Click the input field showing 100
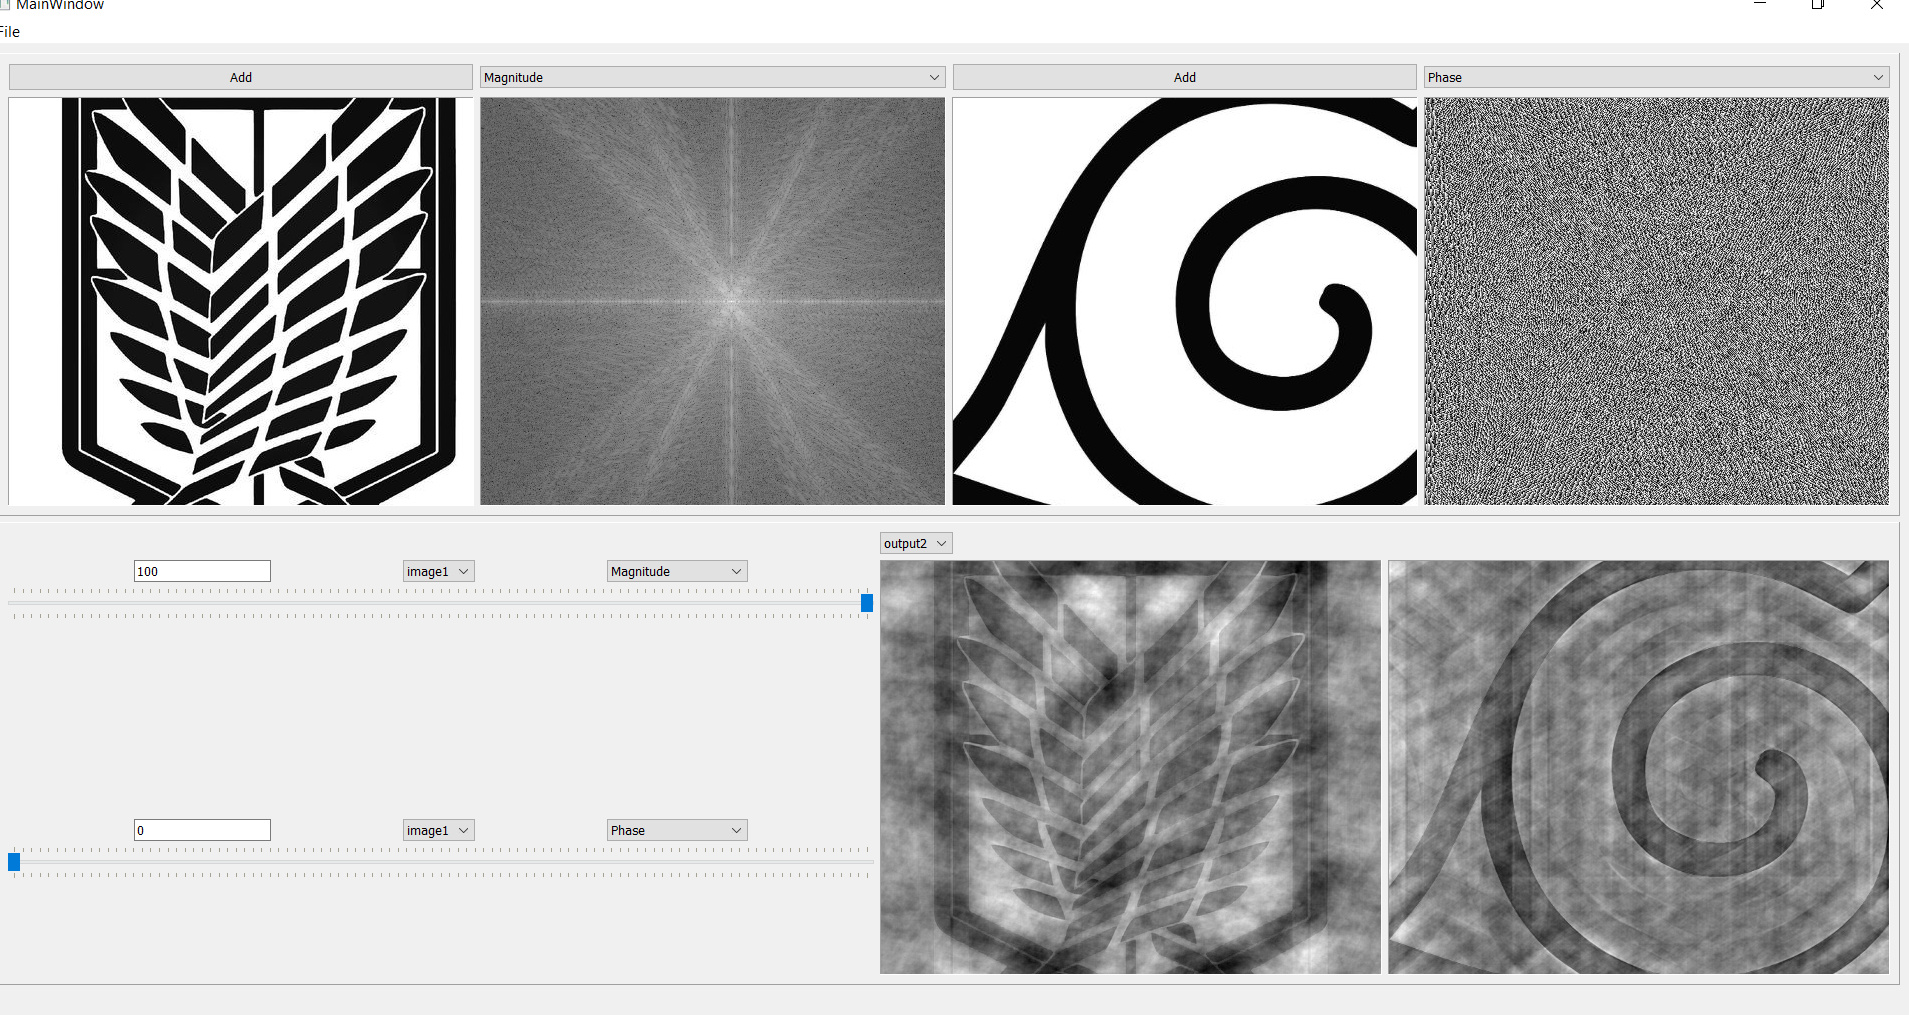 pyautogui.click(x=202, y=571)
